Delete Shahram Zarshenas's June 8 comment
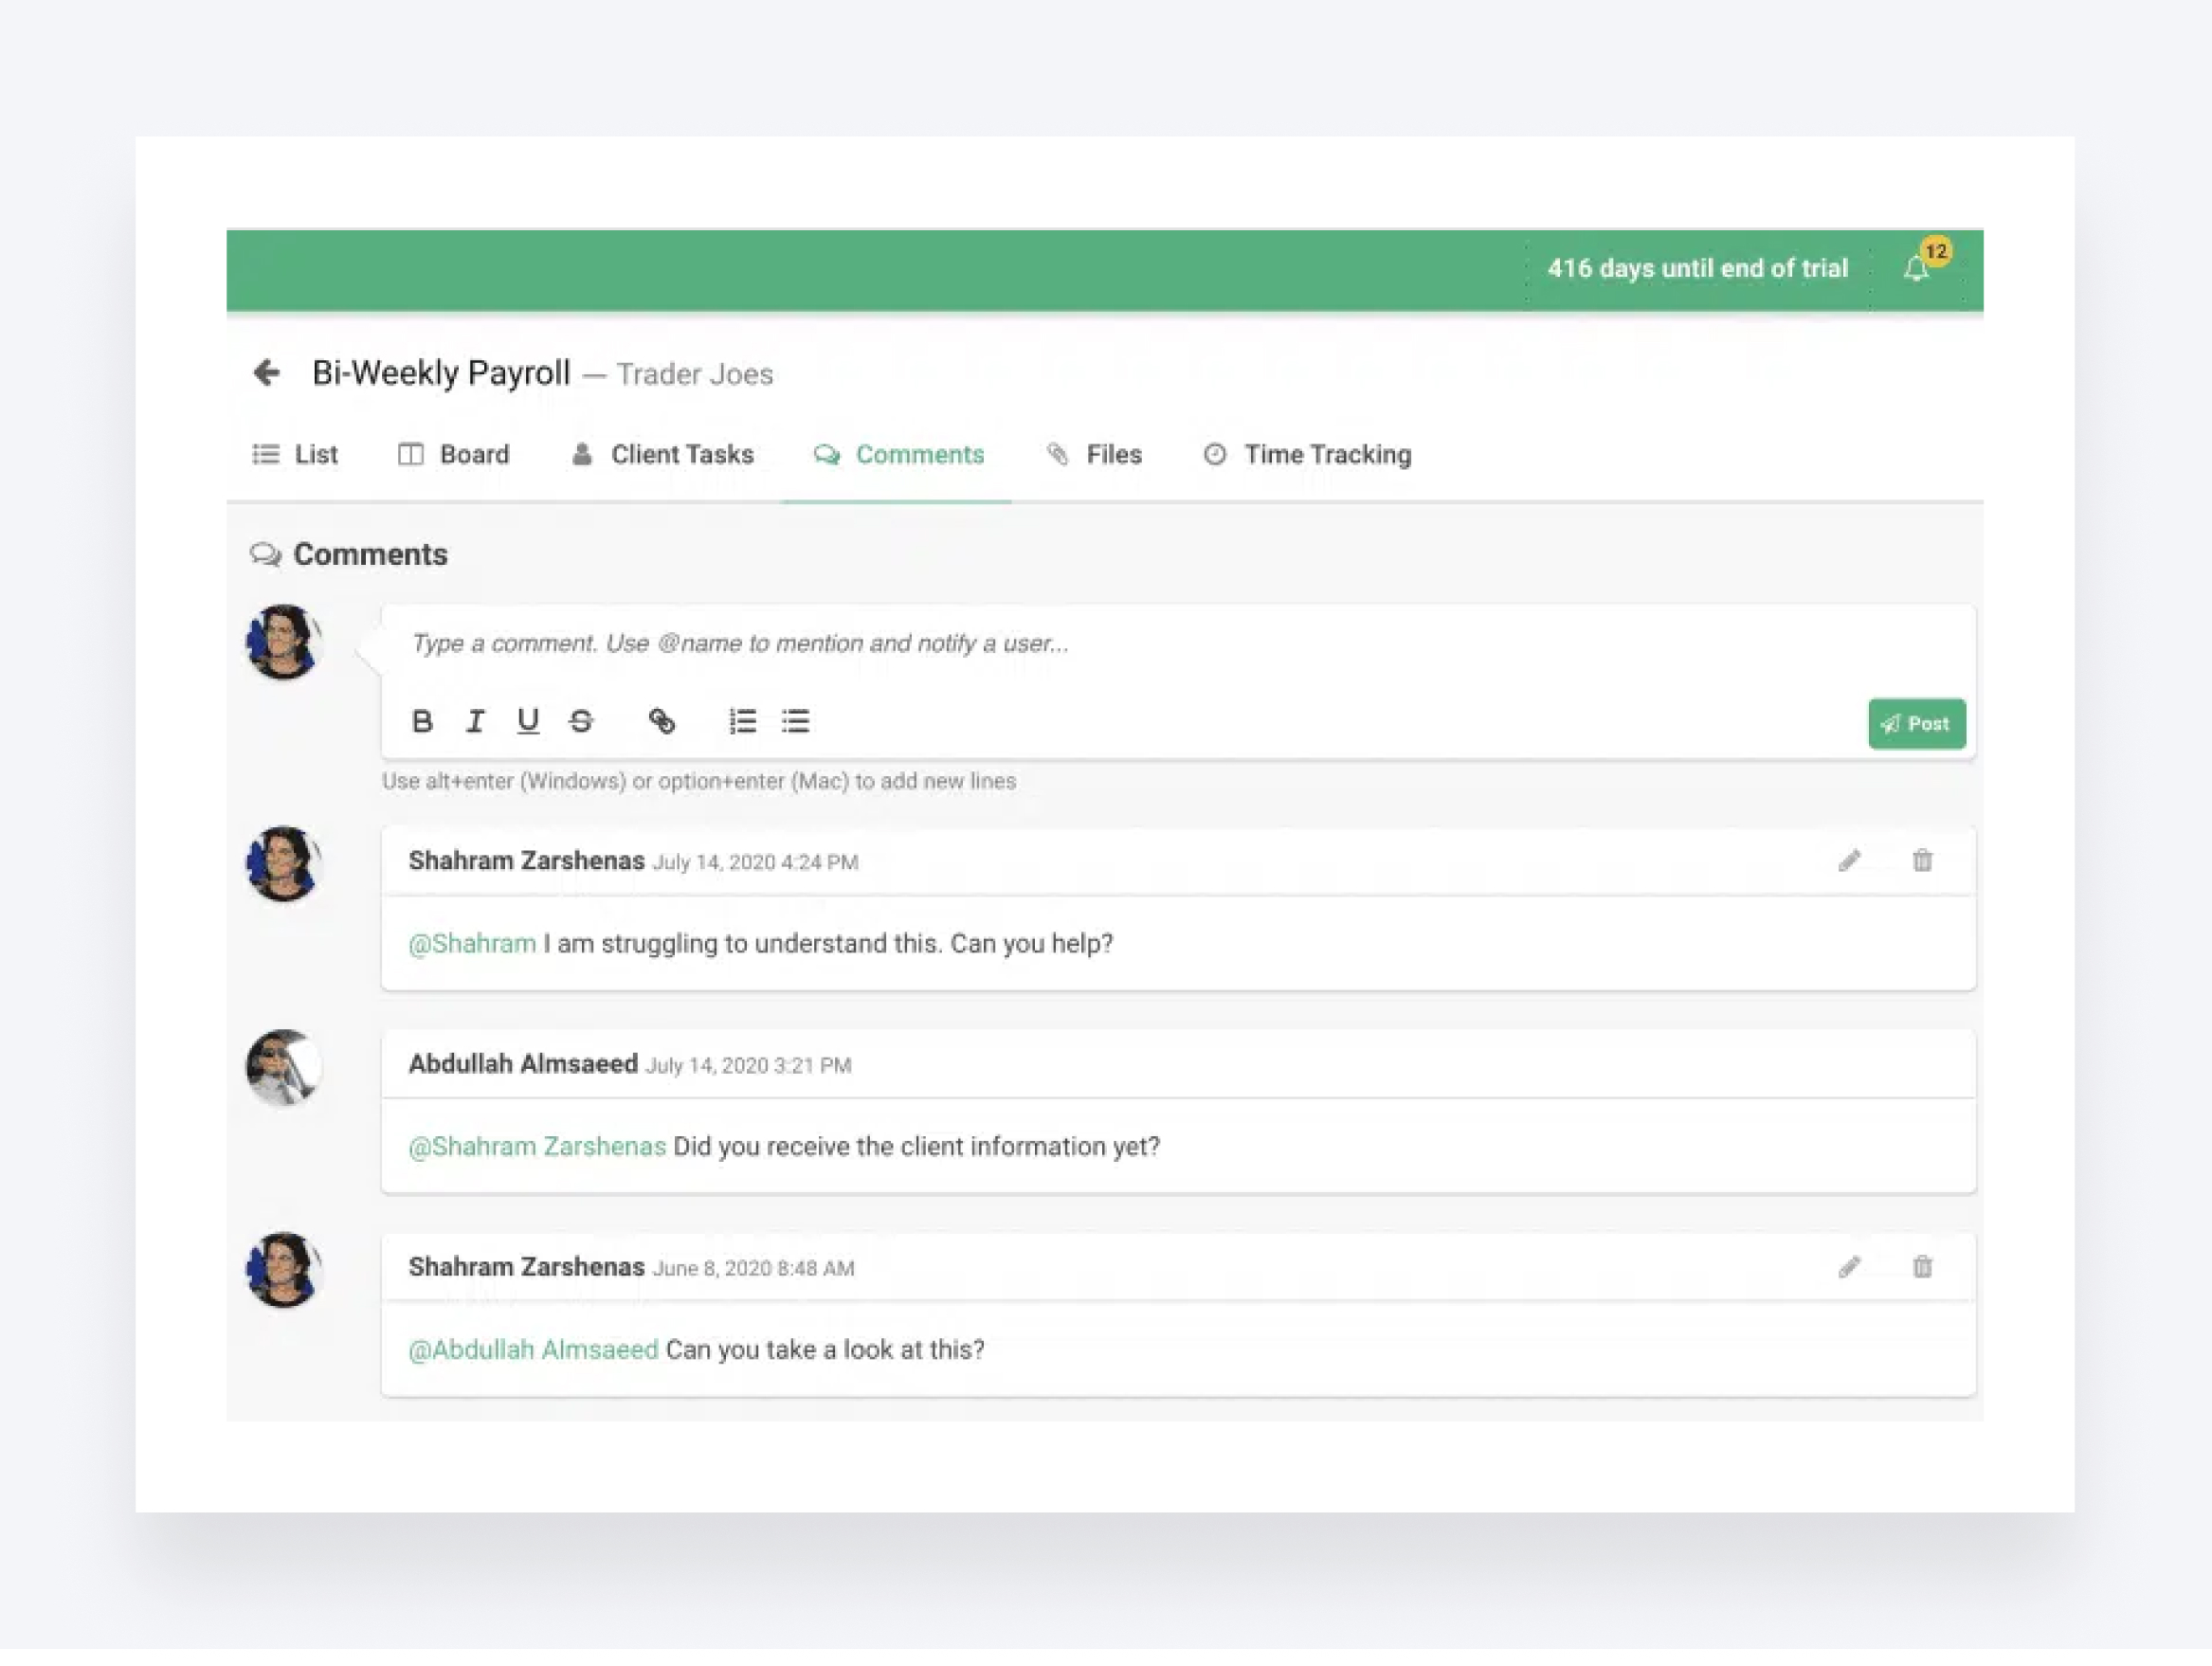The width and height of the screenshot is (2212, 1666). pos(1923,1267)
